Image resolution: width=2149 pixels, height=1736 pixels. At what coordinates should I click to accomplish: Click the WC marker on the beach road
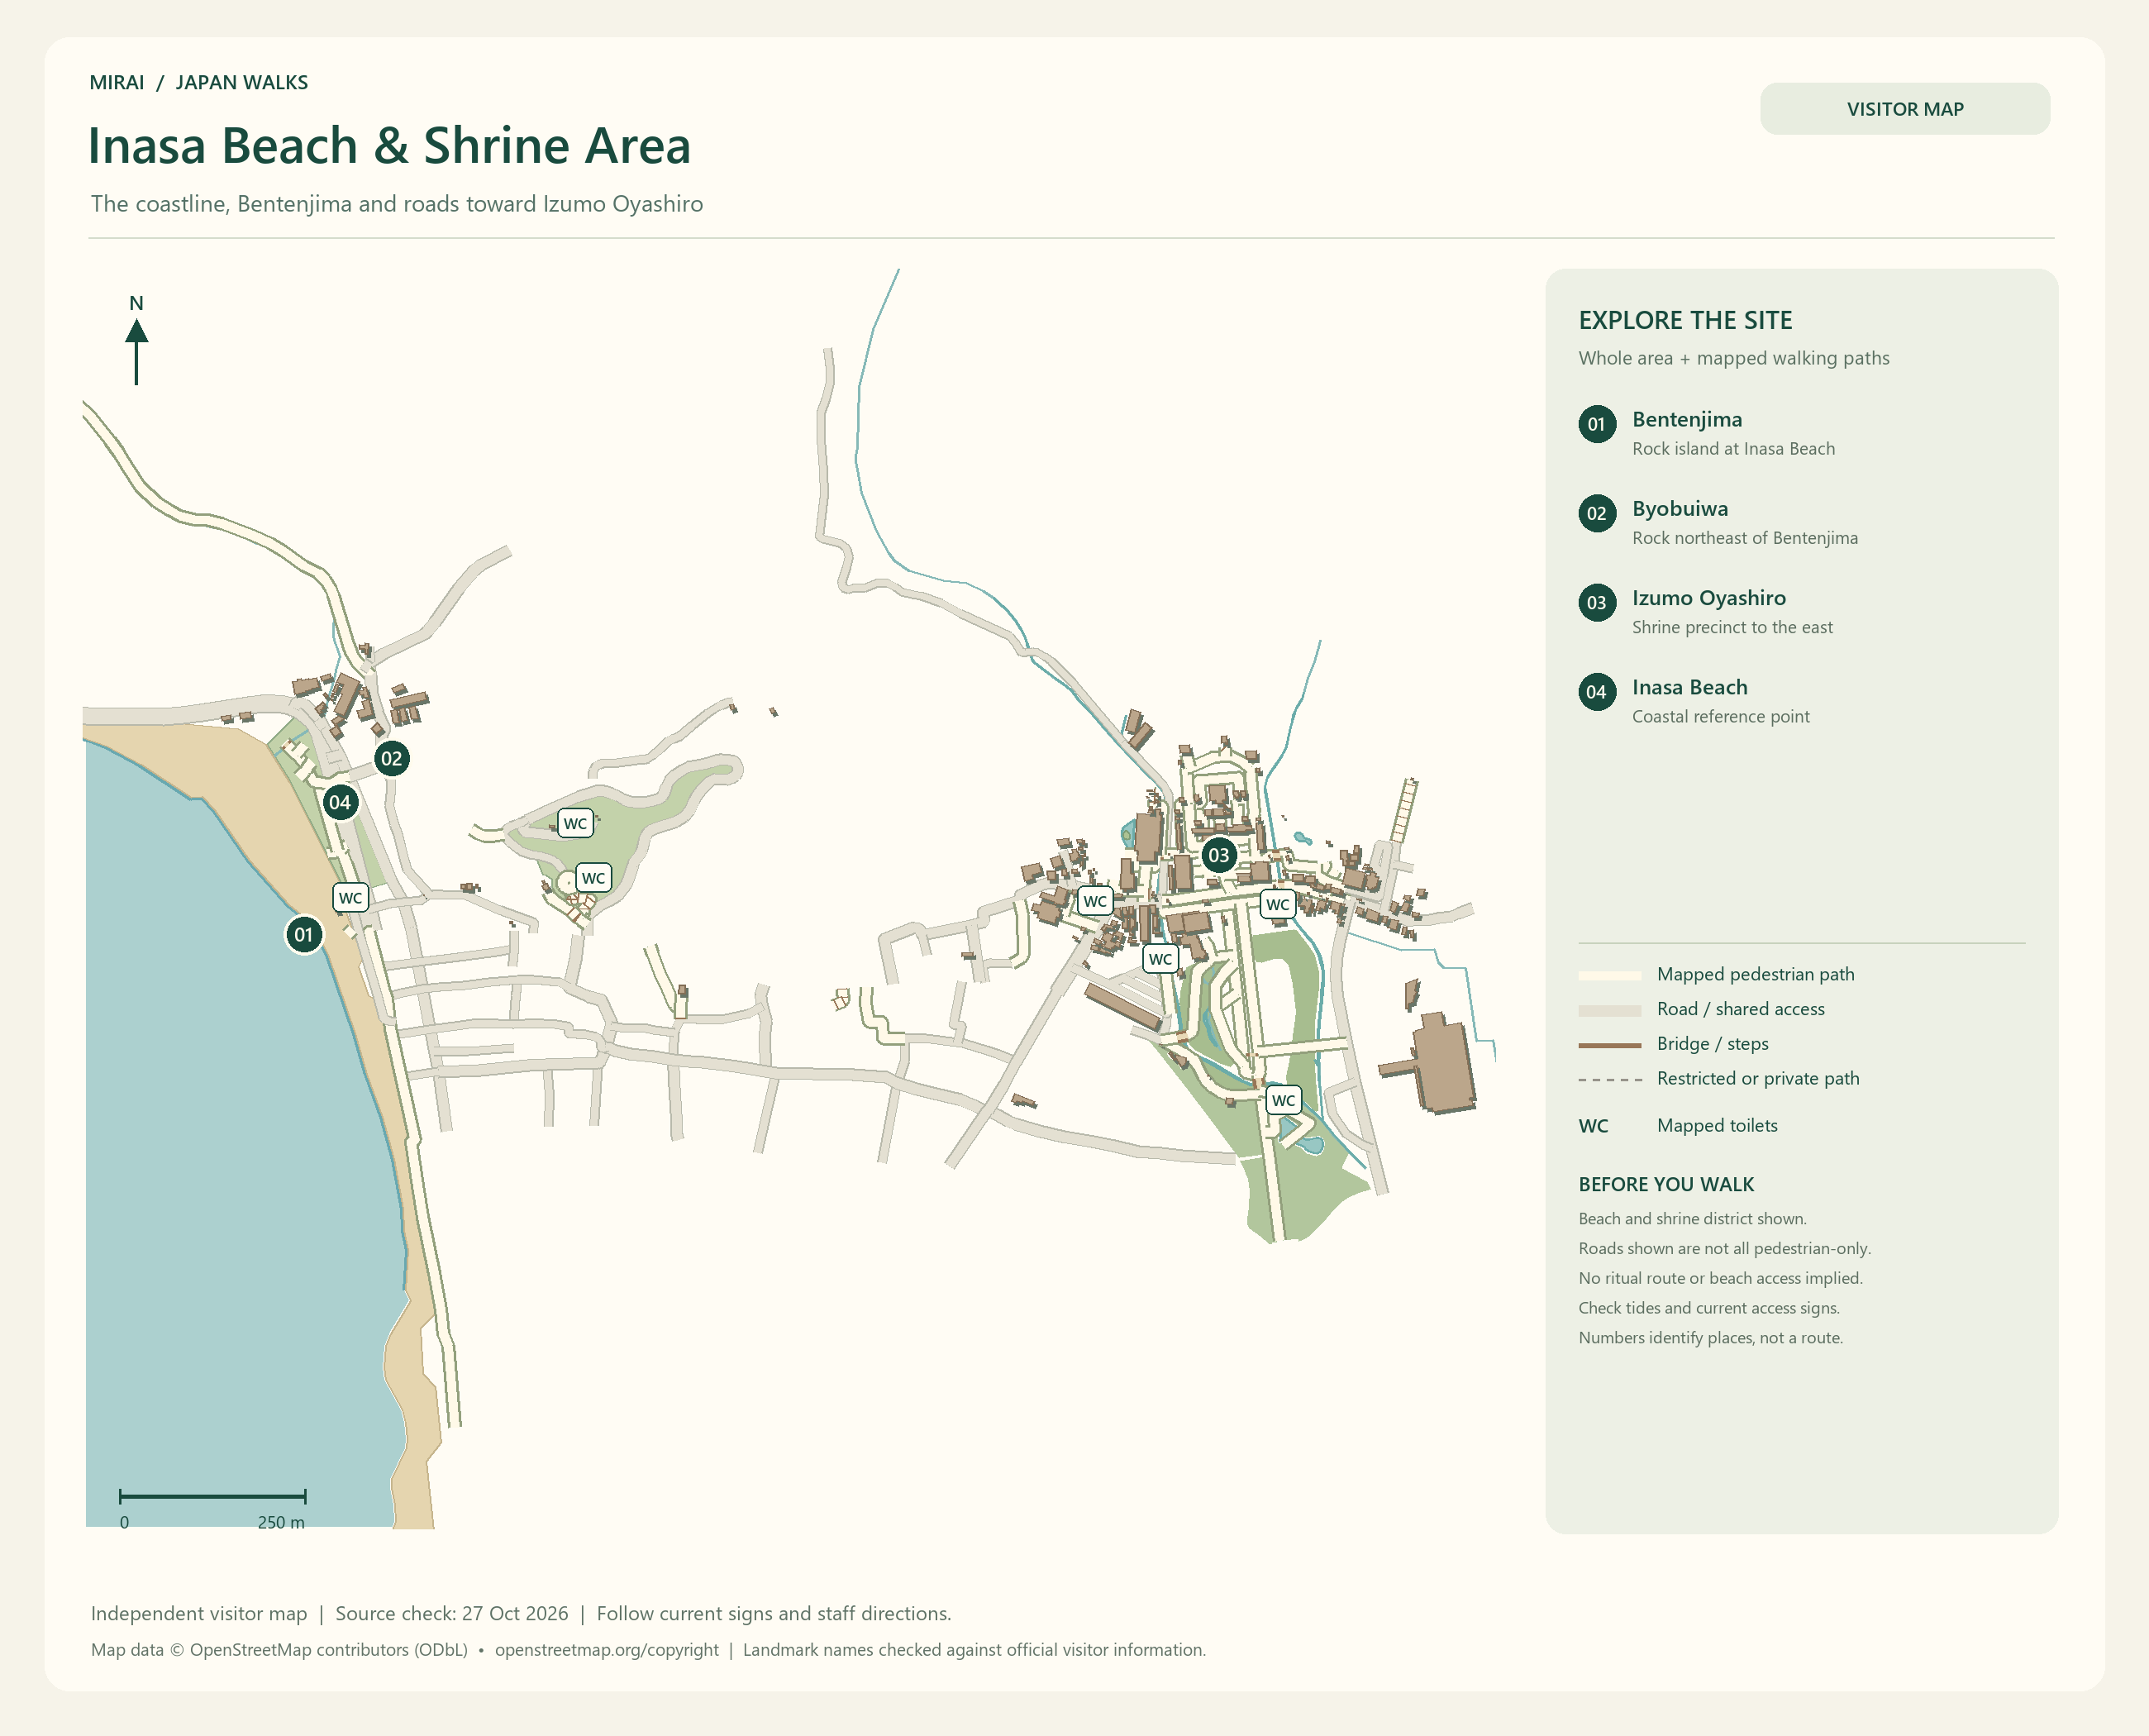coord(350,898)
